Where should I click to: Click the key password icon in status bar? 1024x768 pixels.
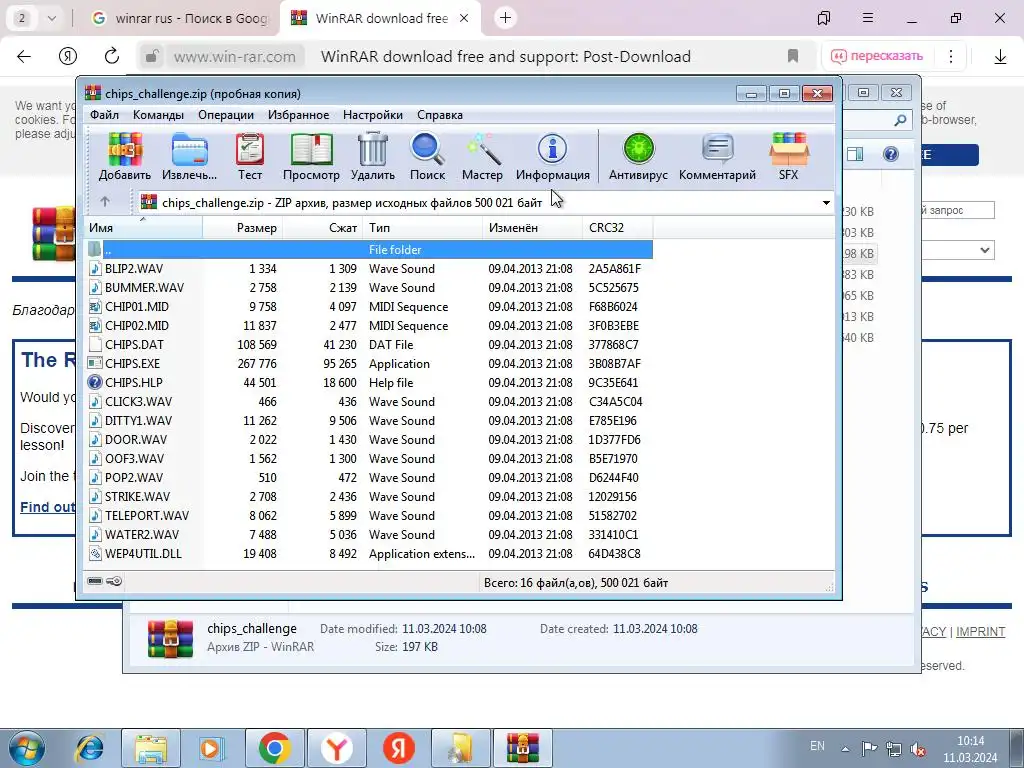point(114,581)
